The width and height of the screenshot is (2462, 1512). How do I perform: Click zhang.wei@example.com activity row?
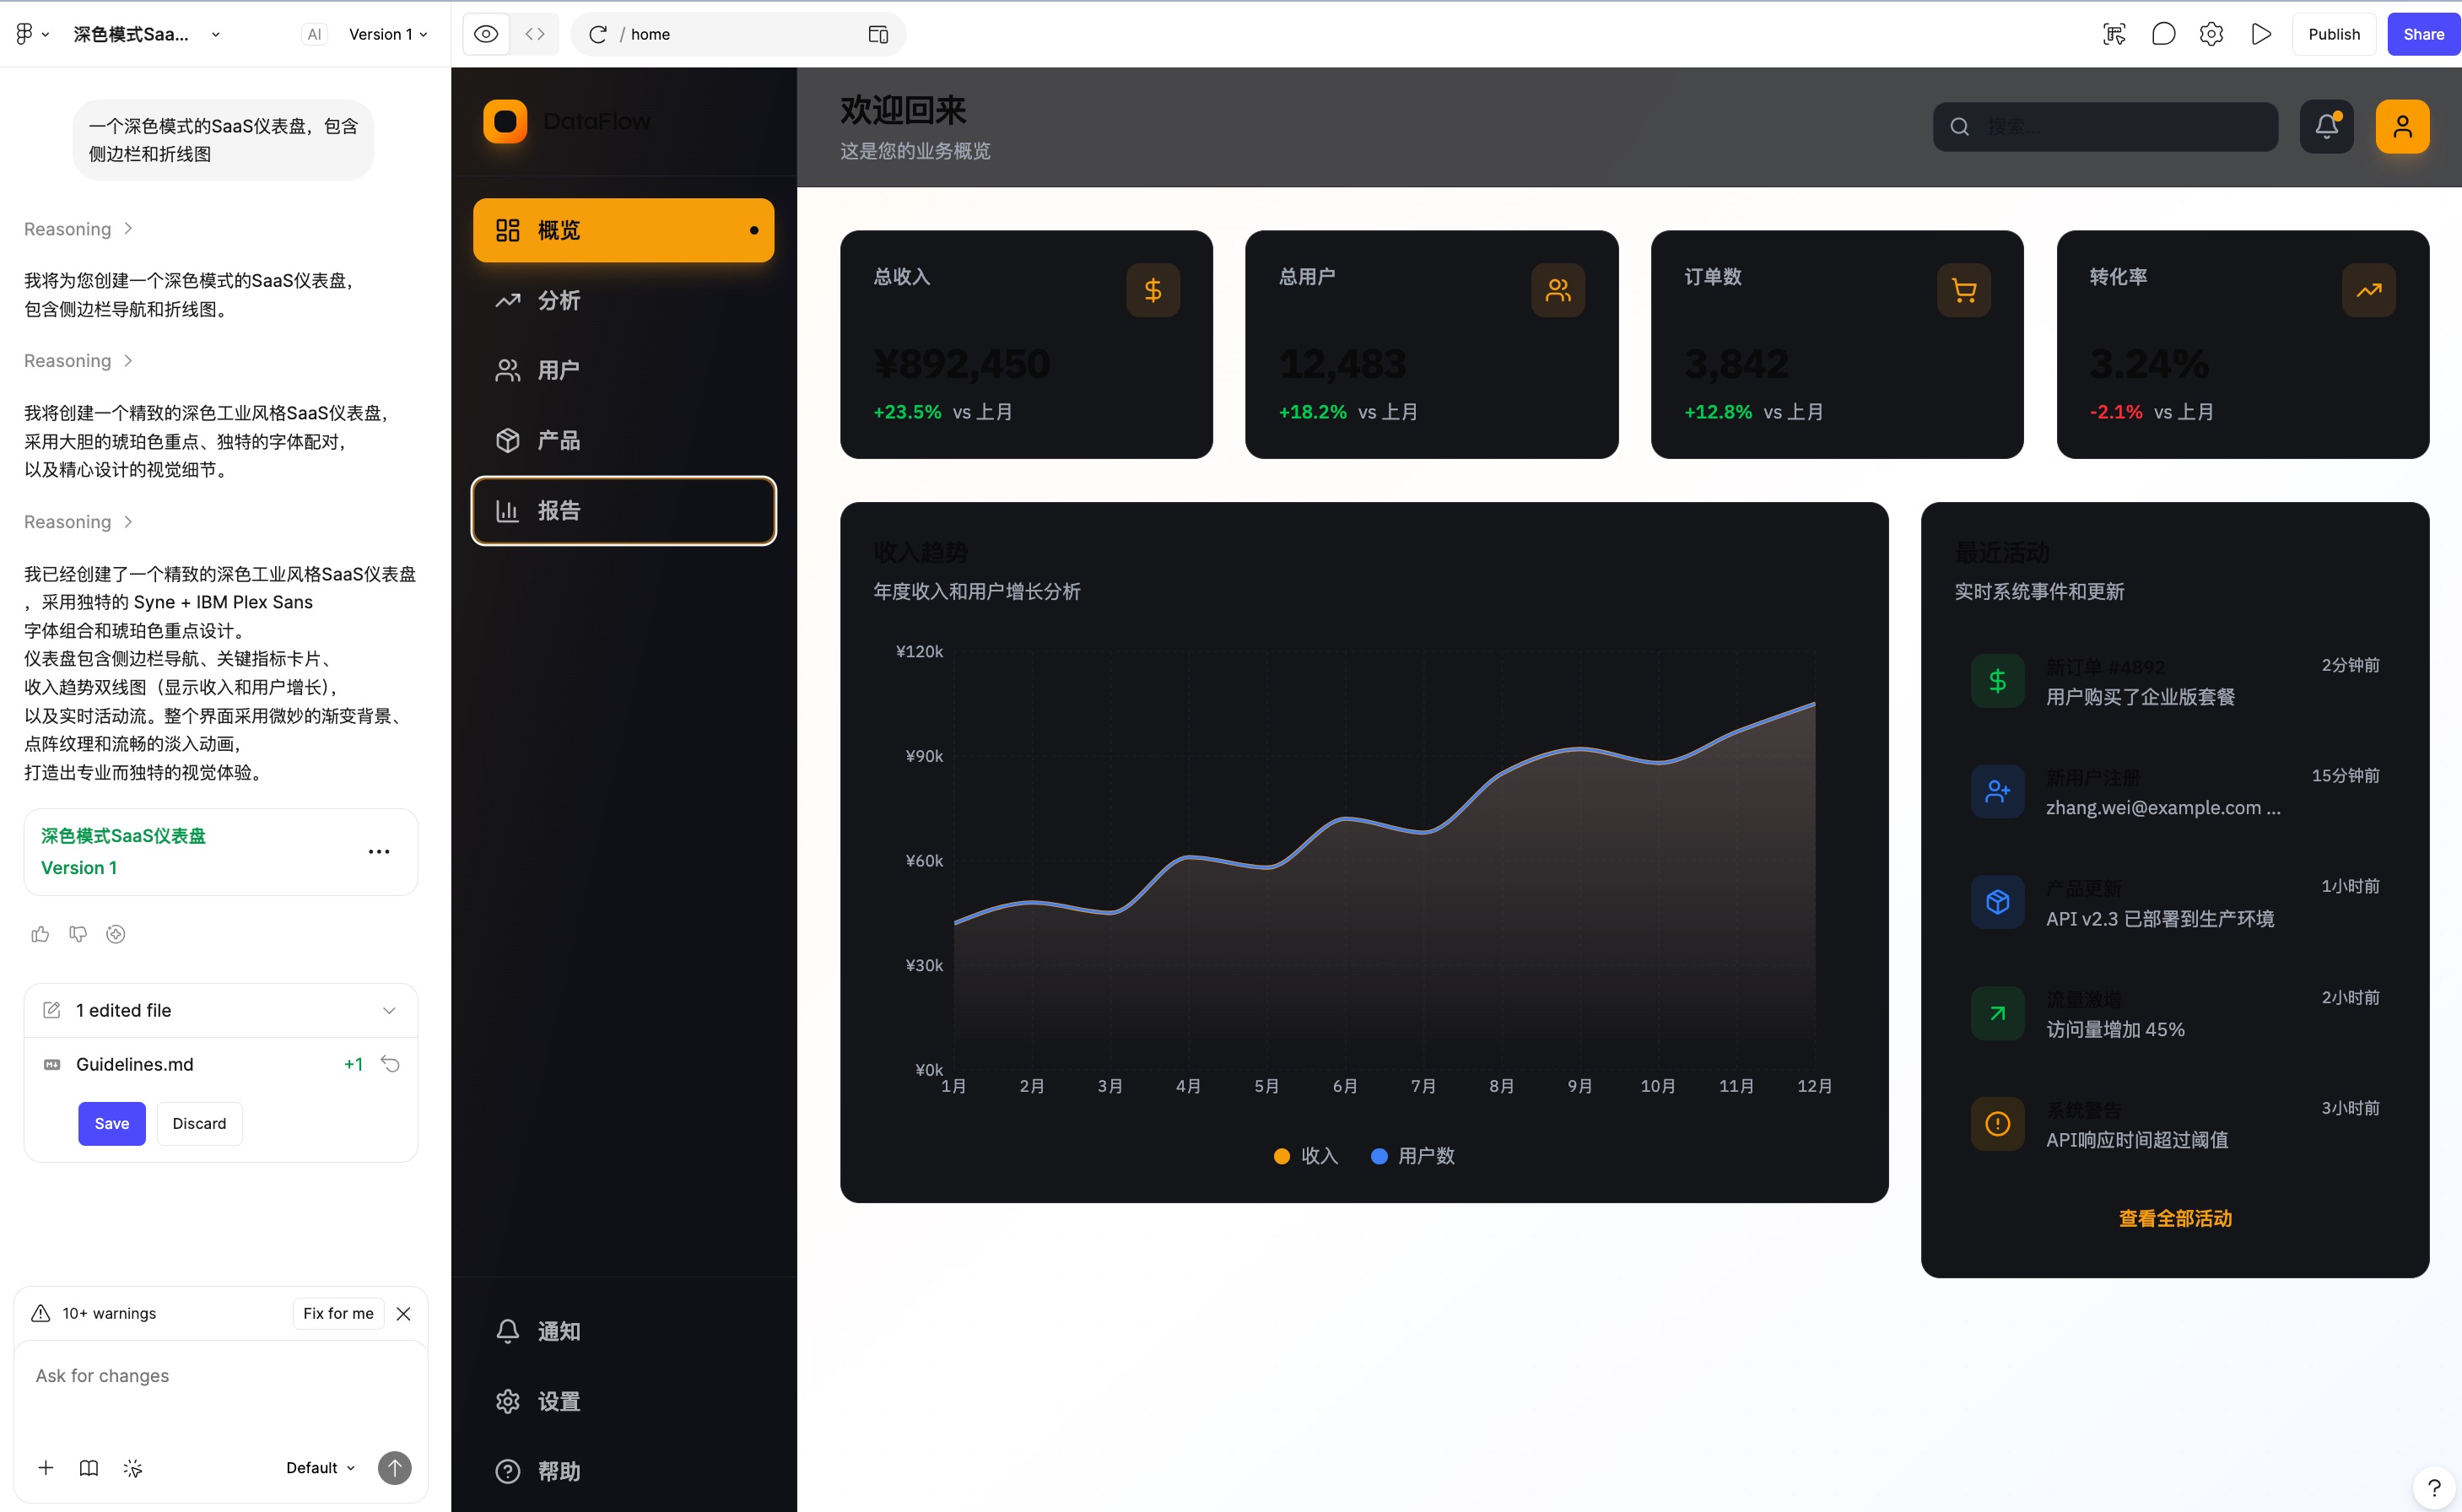click(2175, 792)
